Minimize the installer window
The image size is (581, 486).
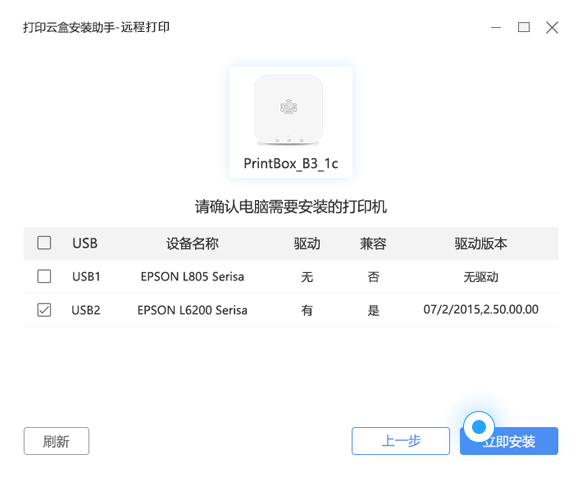click(496, 27)
